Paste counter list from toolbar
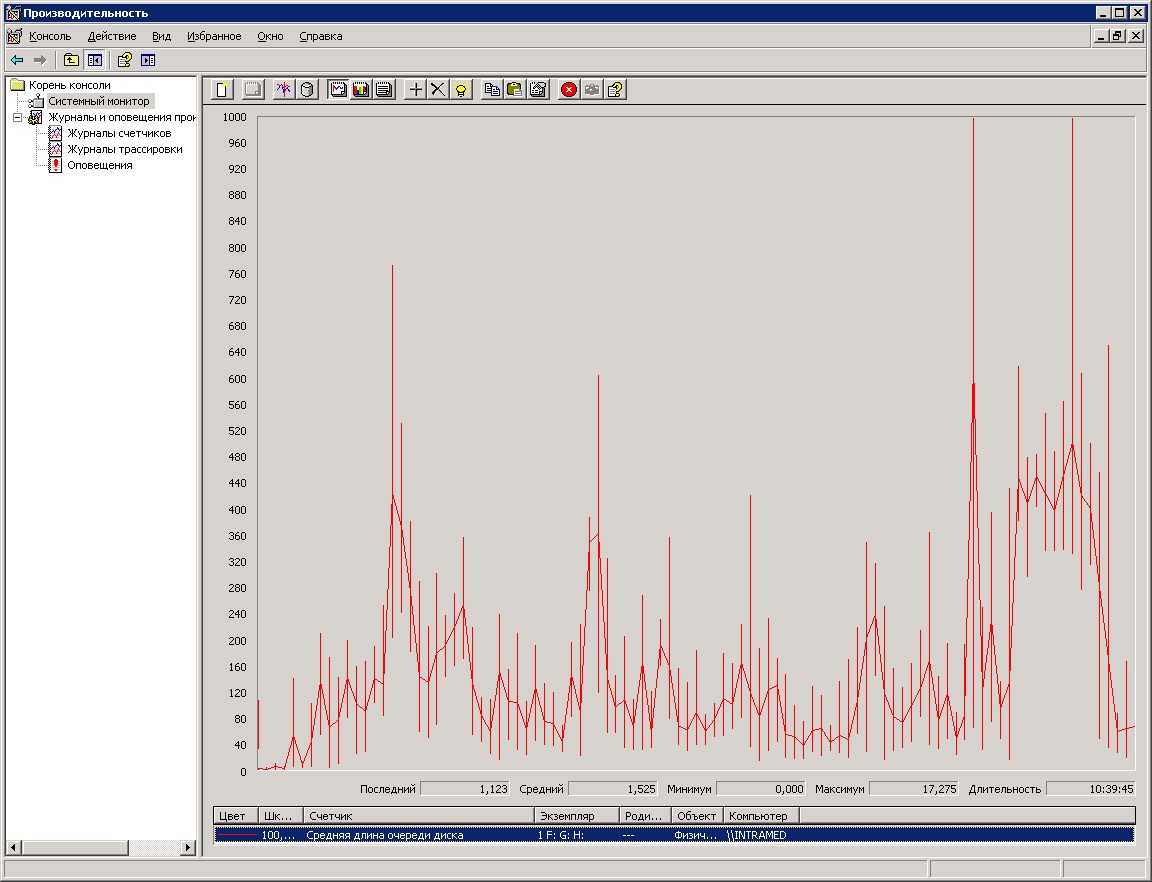The height and width of the screenshot is (882, 1152). (x=515, y=89)
